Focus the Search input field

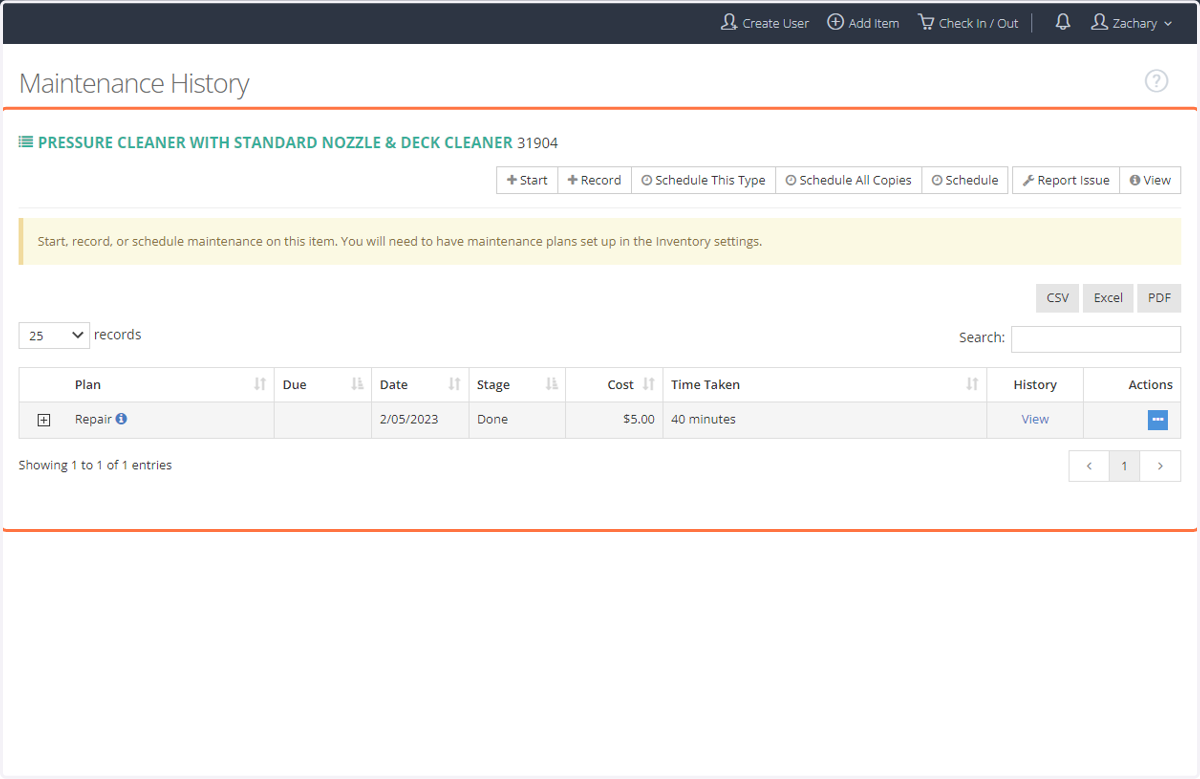1096,338
